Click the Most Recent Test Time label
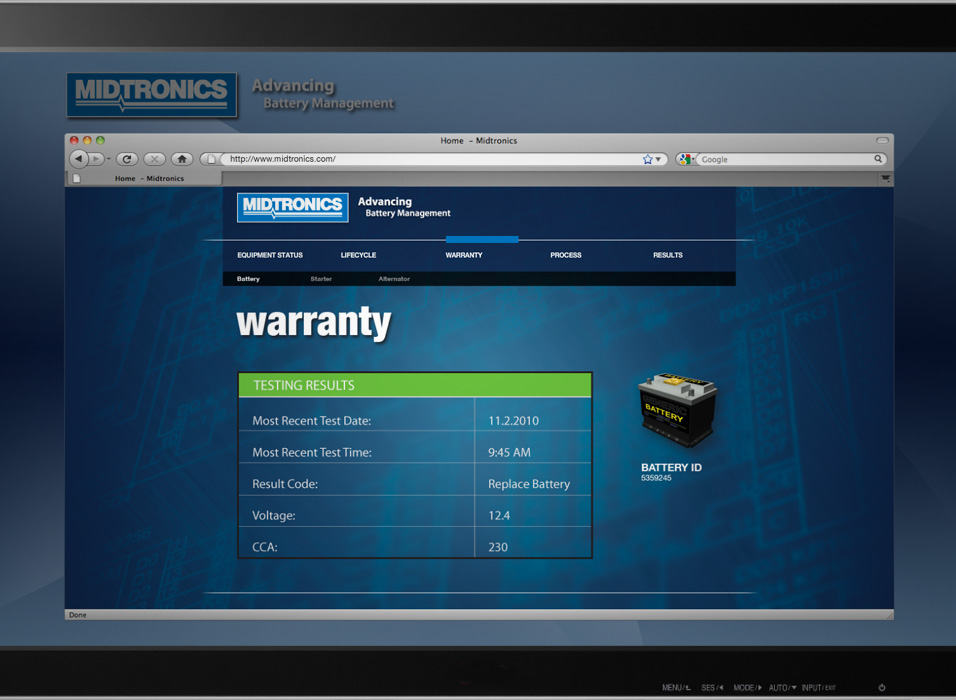Screen dimensions: 956x700 (312, 452)
